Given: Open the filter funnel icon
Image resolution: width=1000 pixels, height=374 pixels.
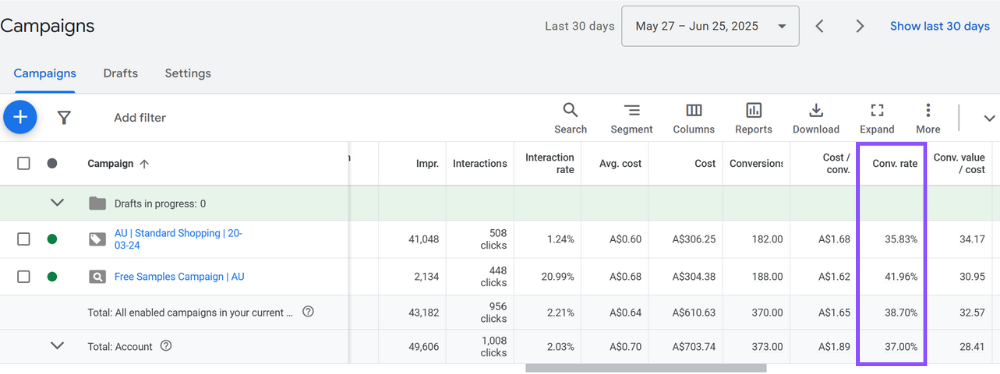Looking at the screenshot, I should pos(64,117).
